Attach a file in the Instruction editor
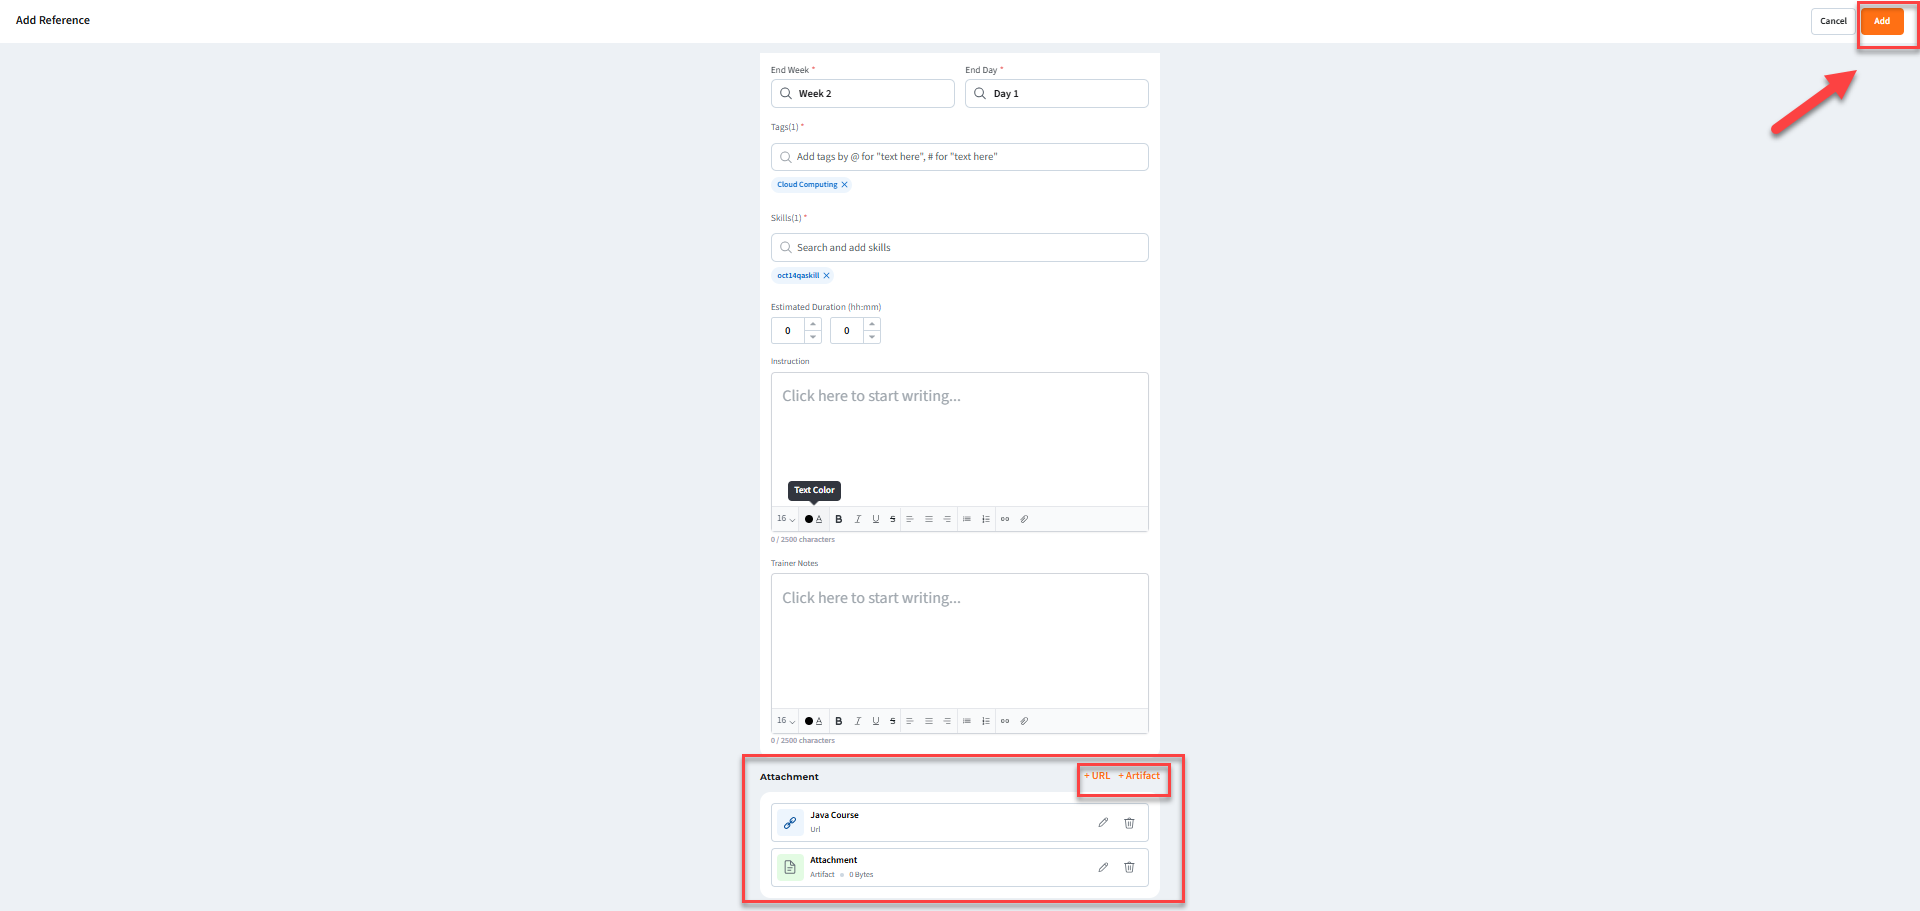The width and height of the screenshot is (1920, 911). tap(1024, 519)
